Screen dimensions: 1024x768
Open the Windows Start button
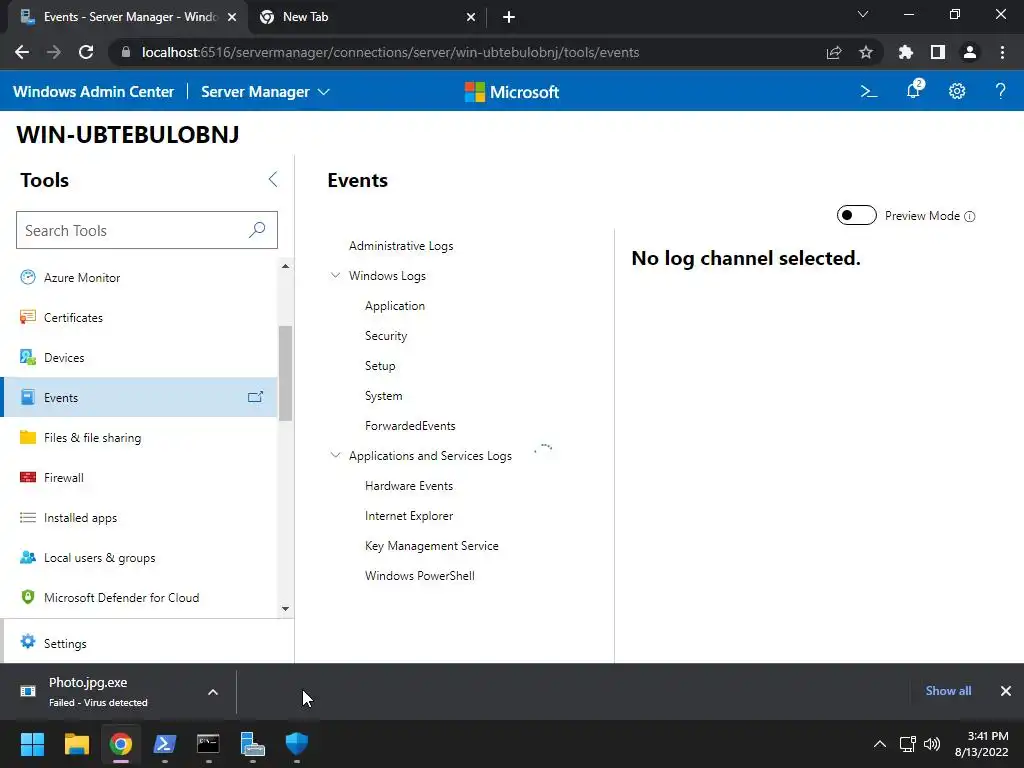(x=32, y=744)
